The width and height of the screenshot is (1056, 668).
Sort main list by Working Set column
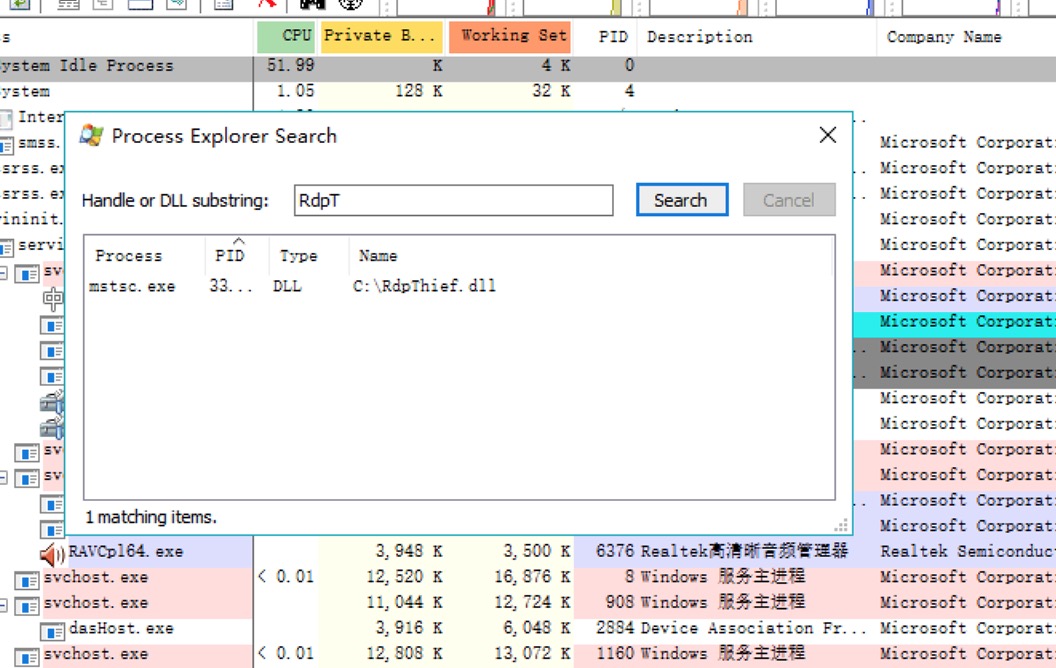click(x=510, y=36)
